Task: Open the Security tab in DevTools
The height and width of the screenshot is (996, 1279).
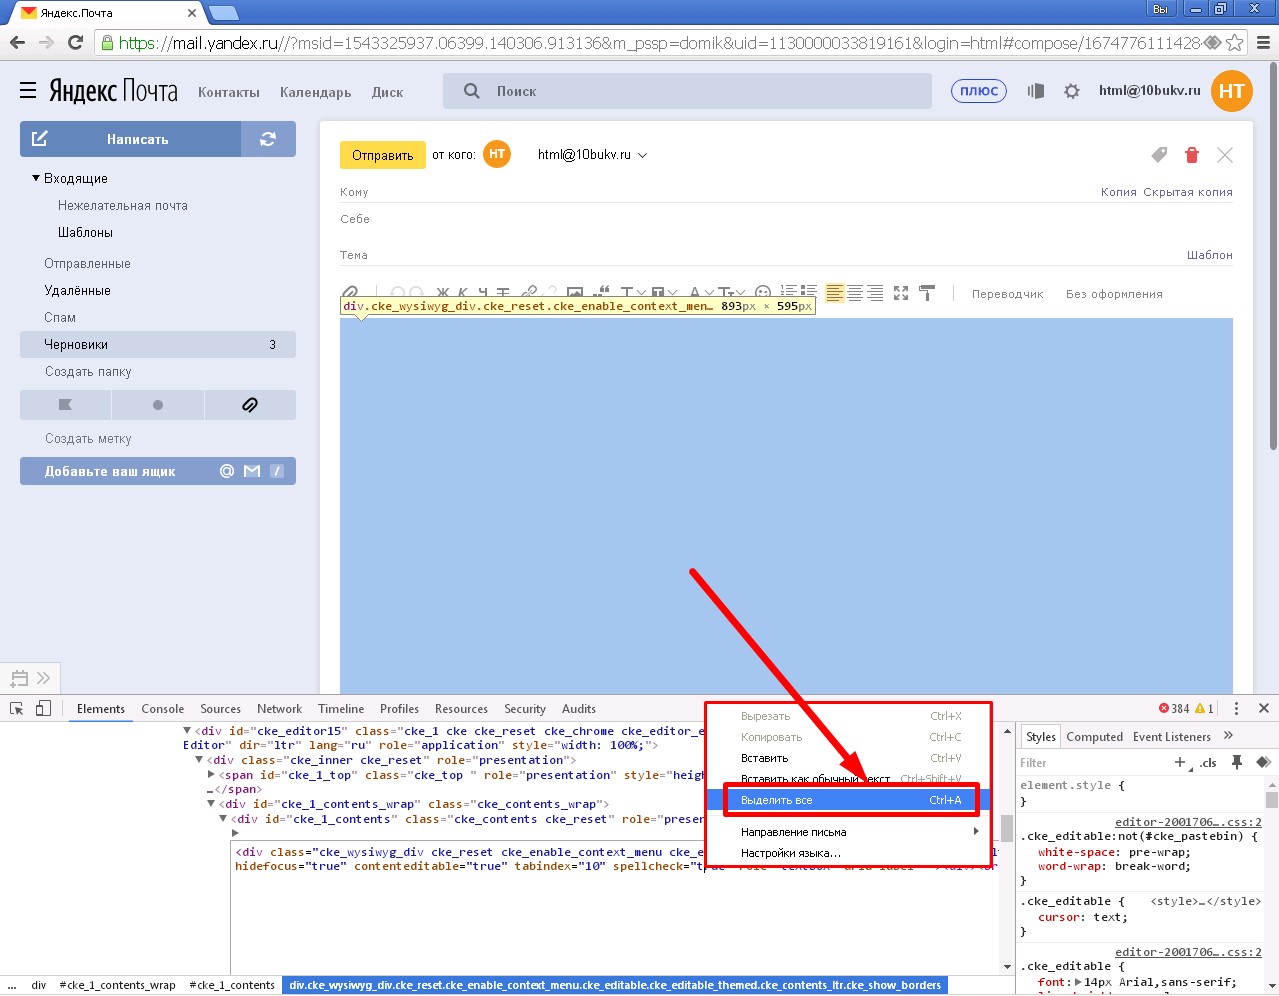Action: [525, 709]
